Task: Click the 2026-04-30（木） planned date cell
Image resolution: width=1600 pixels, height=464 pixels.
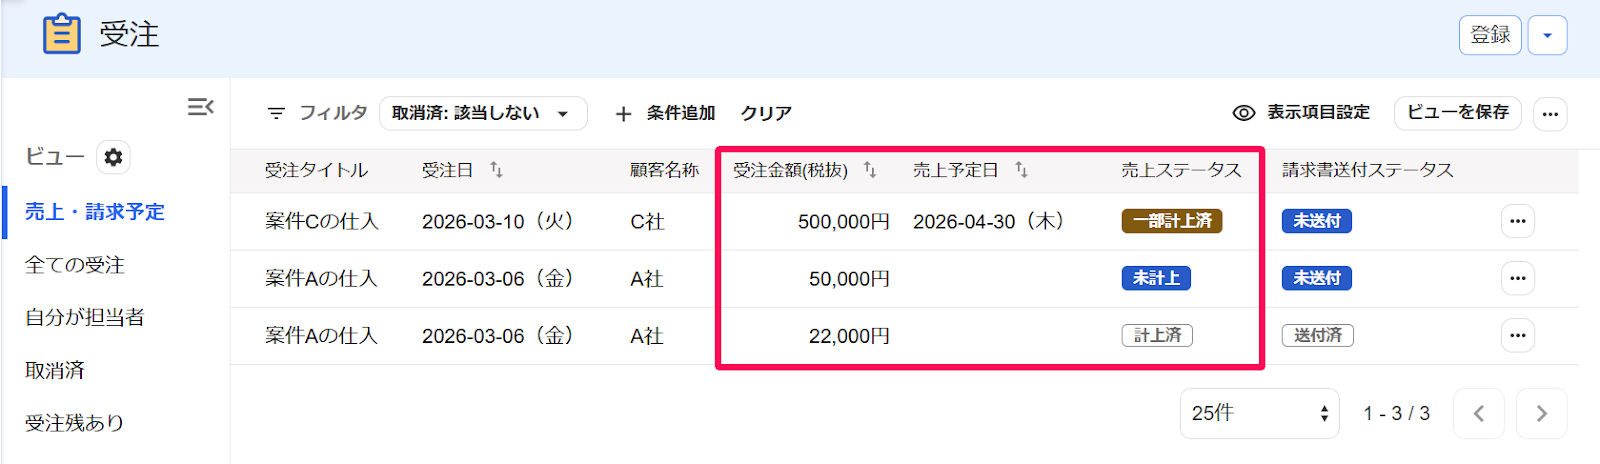Action: click(988, 221)
